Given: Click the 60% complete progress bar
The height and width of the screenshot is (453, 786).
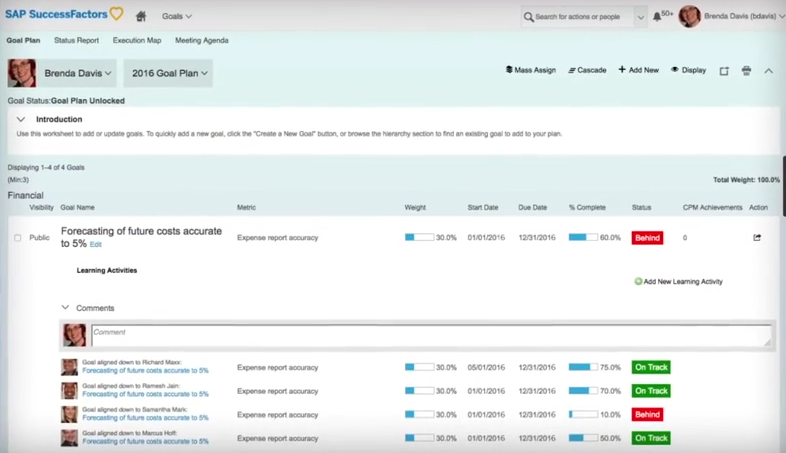Looking at the screenshot, I should pyautogui.click(x=583, y=238).
